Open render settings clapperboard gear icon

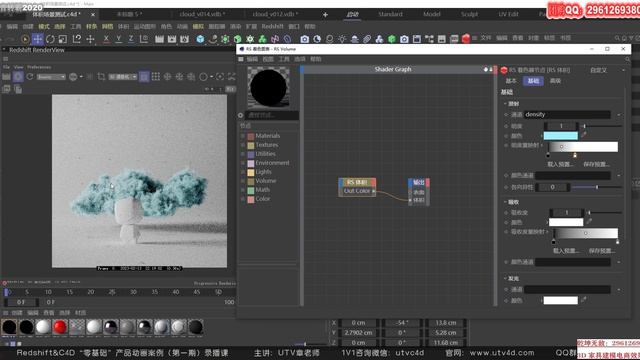click(184, 39)
